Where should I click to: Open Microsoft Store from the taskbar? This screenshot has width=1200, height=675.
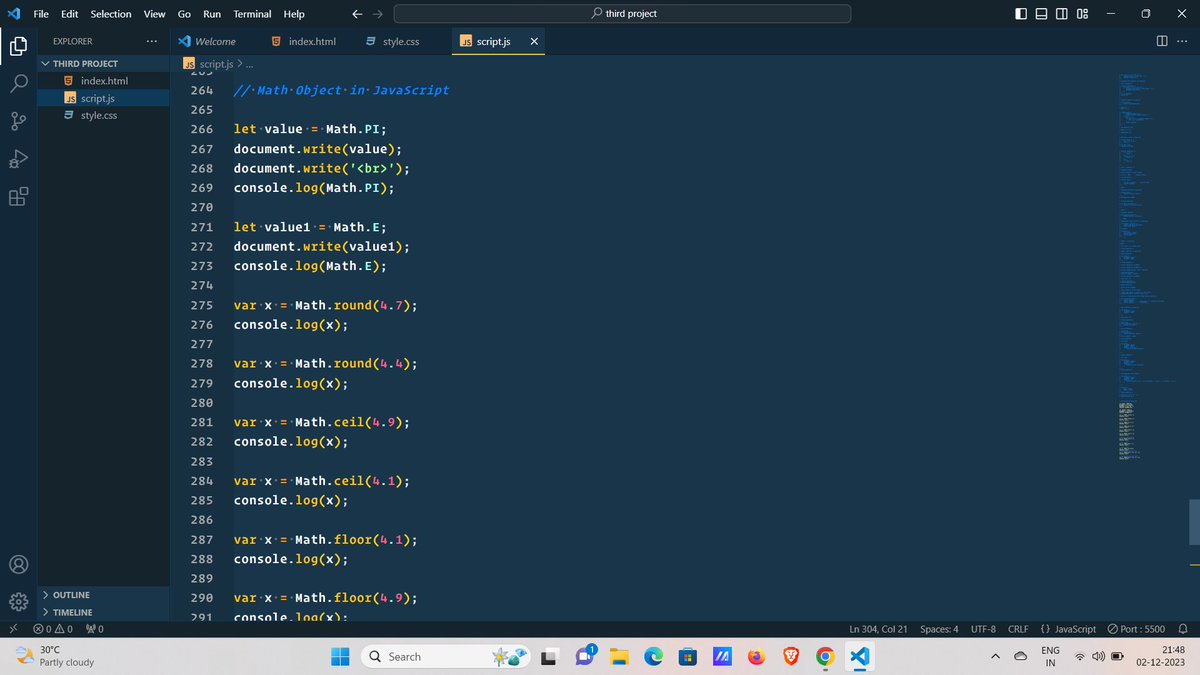click(687, 656)
